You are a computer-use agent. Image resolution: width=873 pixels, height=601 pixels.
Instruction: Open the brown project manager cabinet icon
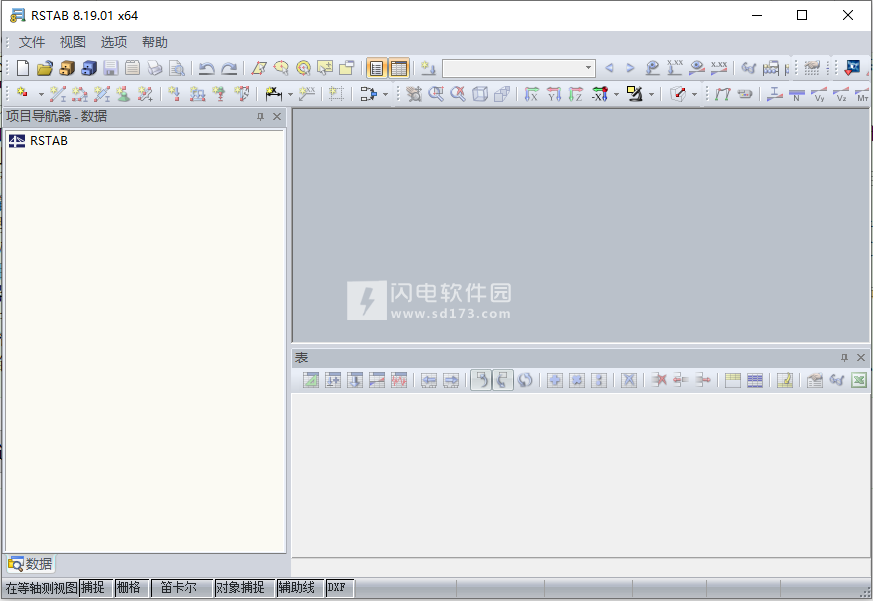click(x=67, y=68)
